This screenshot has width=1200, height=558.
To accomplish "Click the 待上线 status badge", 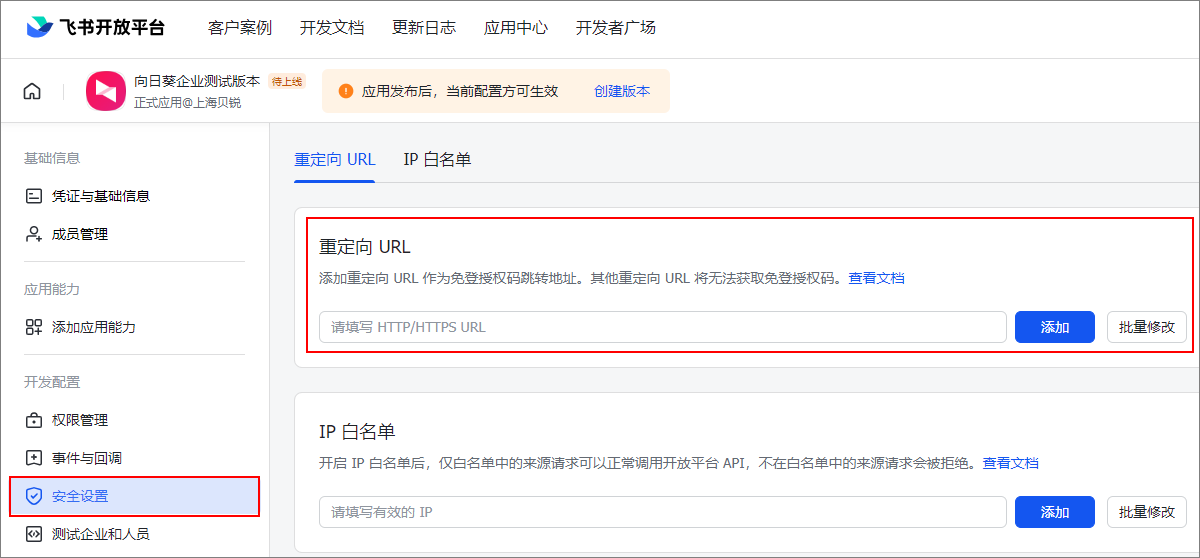I will click(287, 82).
